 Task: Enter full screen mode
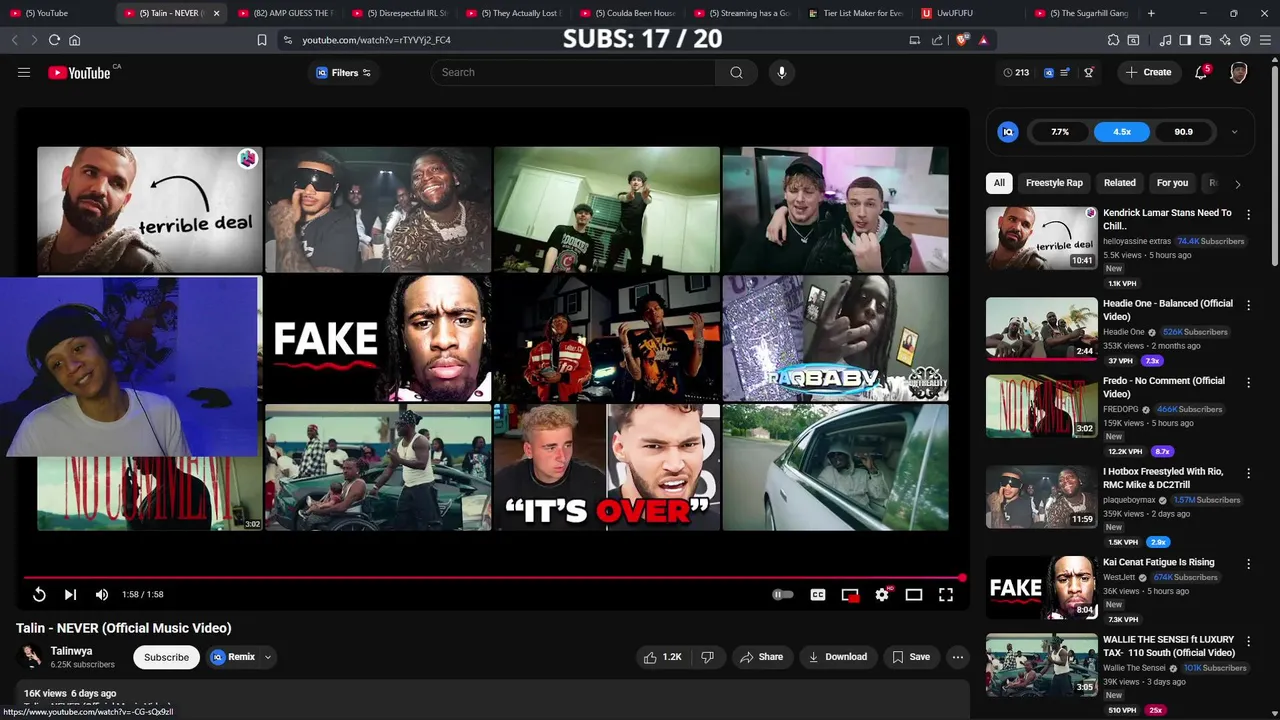point(946,594)
